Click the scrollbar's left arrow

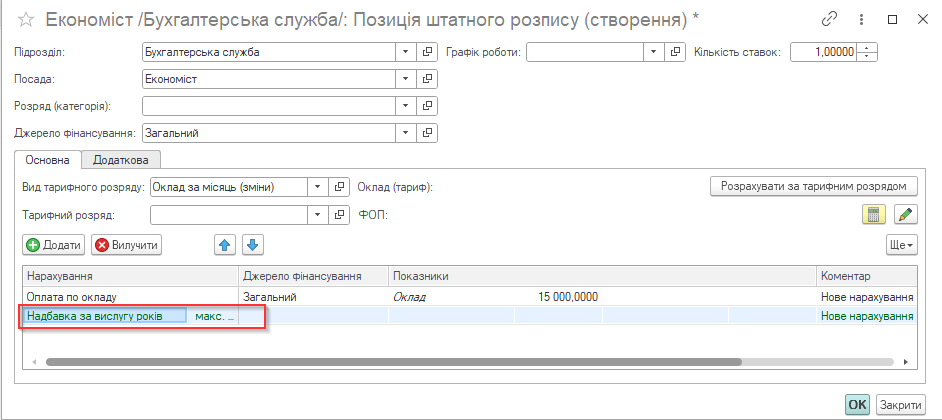coord(34,362)
